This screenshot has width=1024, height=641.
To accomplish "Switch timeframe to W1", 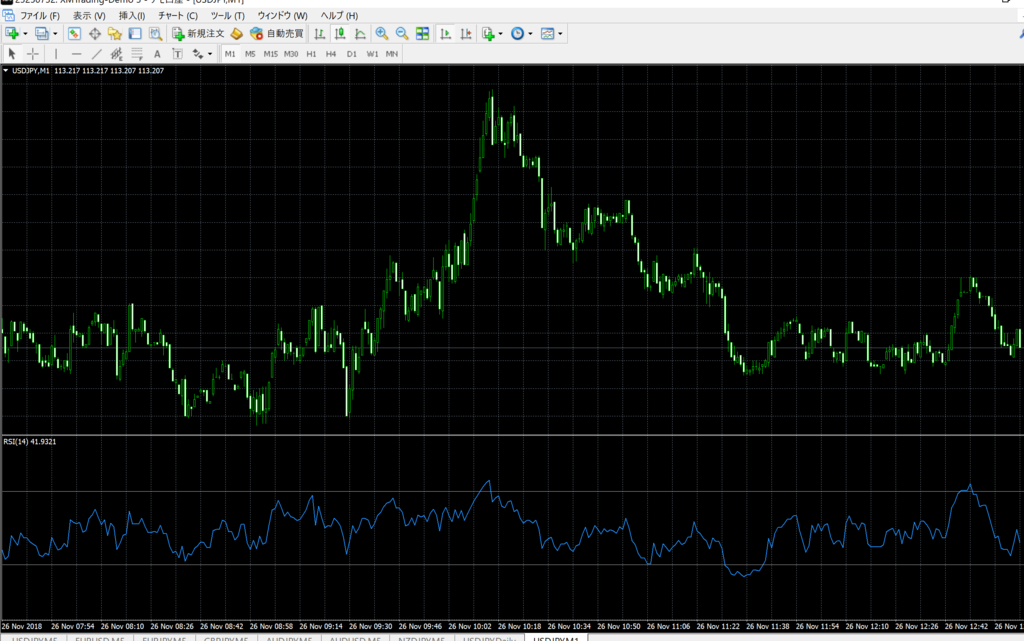I will tap(372, 54).
